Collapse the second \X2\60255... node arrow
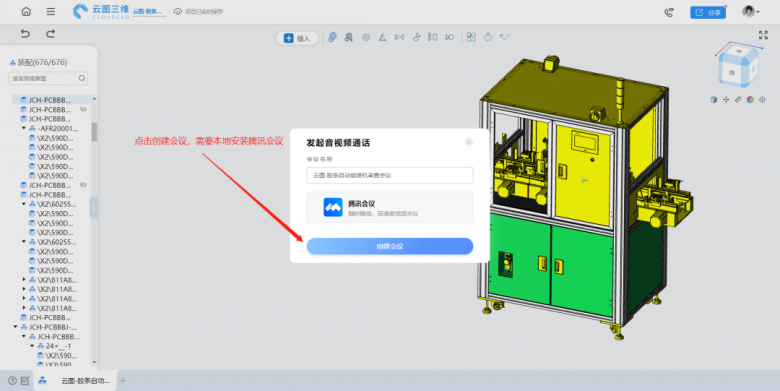Viewport: 780px width, 391px height. [23, 242]
